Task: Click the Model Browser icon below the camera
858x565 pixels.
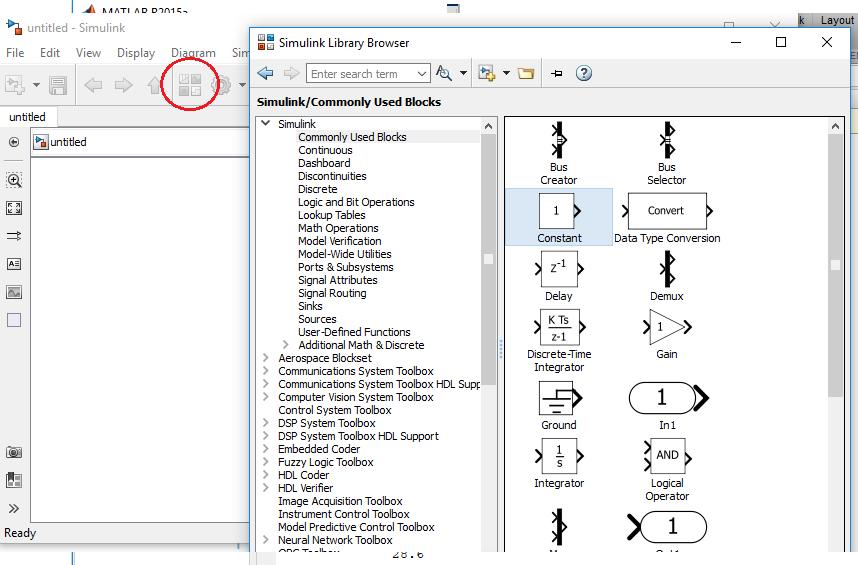Action: tap(14, 480)
